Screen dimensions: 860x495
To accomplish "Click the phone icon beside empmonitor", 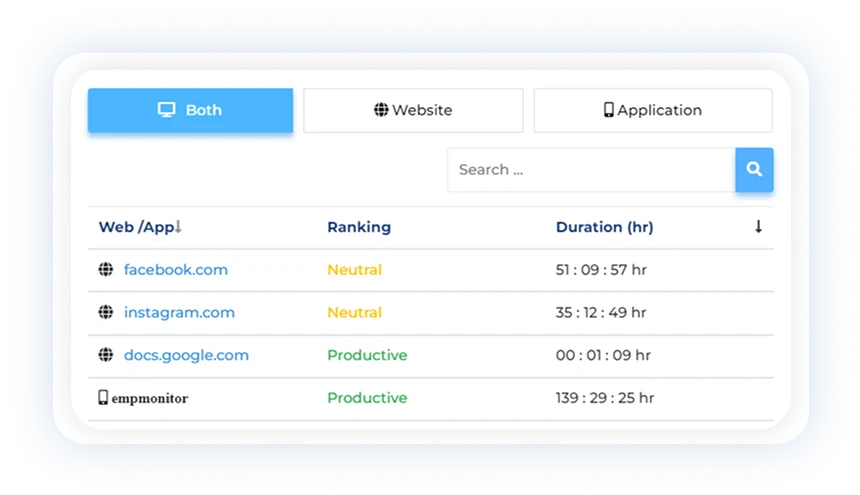I will 103,398.
